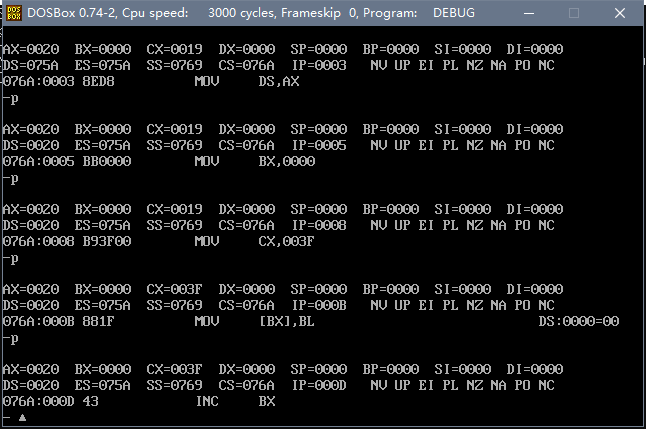Click the DOSBox title bar text
The height and width of the screenshot is (429, 646).
tap(251, 13)
